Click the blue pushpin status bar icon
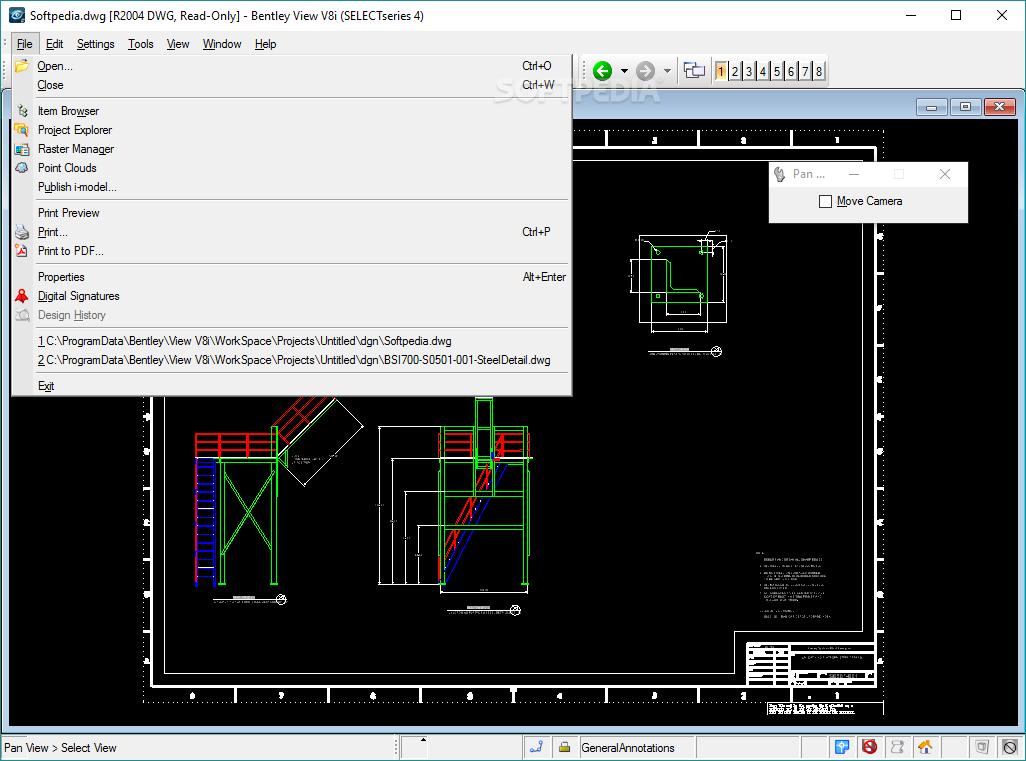Viewport: 1026px width, 761px height. click(x=841, y=747)
